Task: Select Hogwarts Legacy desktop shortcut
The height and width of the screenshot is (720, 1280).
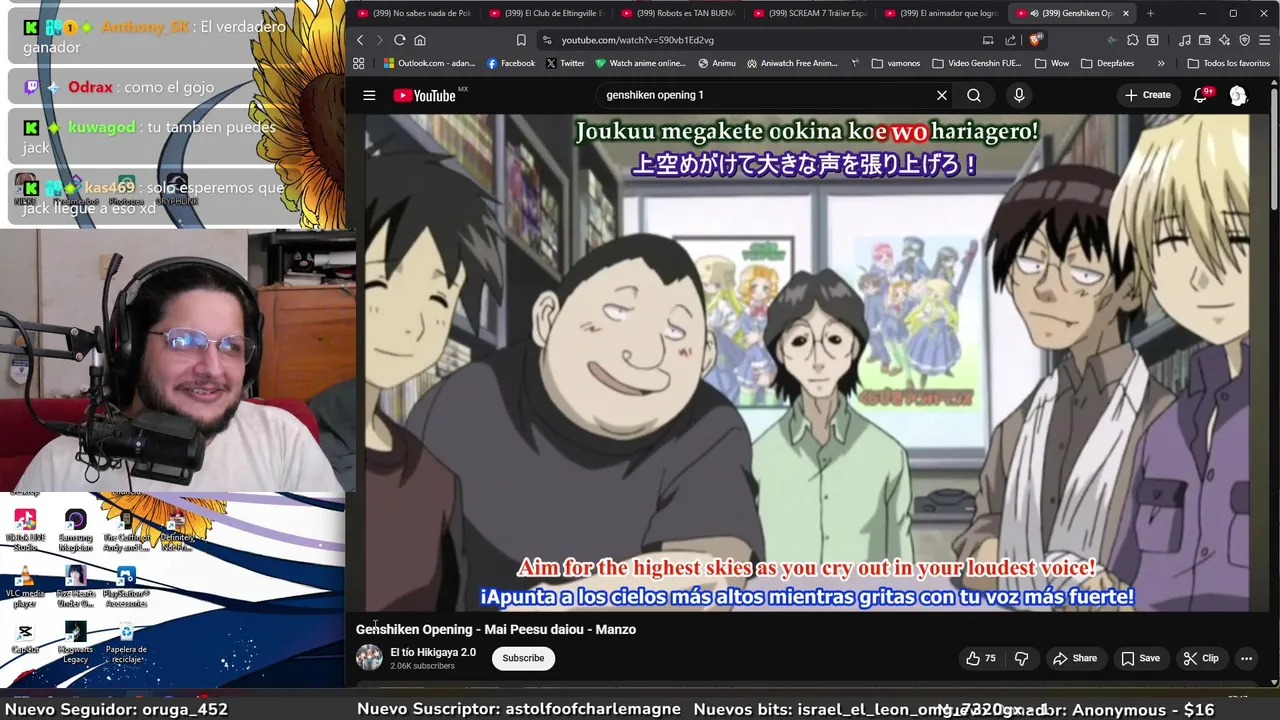Action: point(75,643)
